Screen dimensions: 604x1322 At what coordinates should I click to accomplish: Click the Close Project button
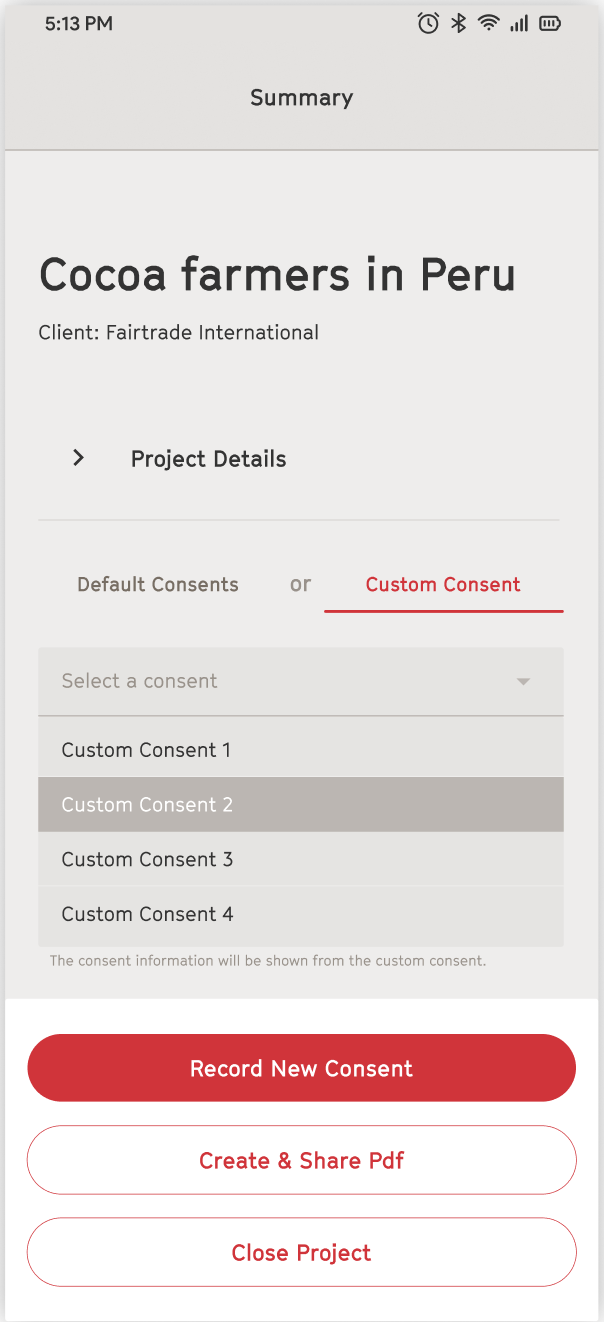point(301,1252)
